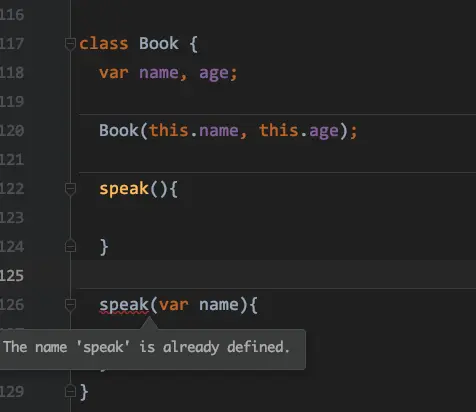This screenshot has height=412, width=476.
Task: Click line number 120 in the gutter
Action: (x=12, y=131)
